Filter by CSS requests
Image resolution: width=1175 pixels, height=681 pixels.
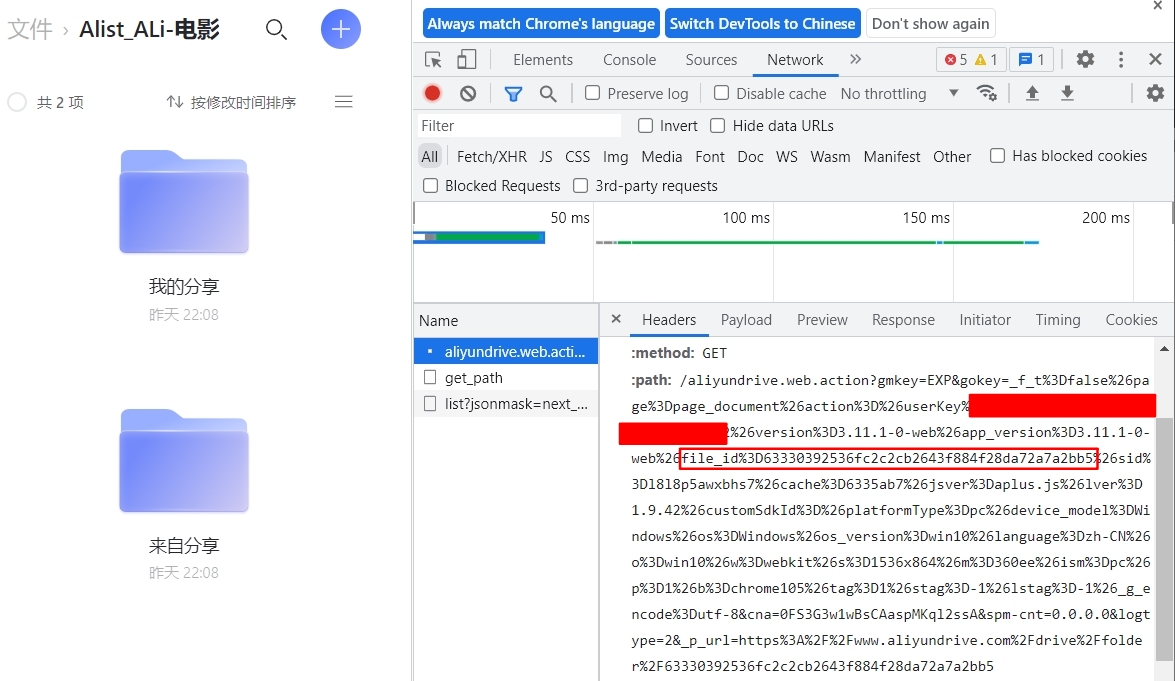click(x=577, y=157)
